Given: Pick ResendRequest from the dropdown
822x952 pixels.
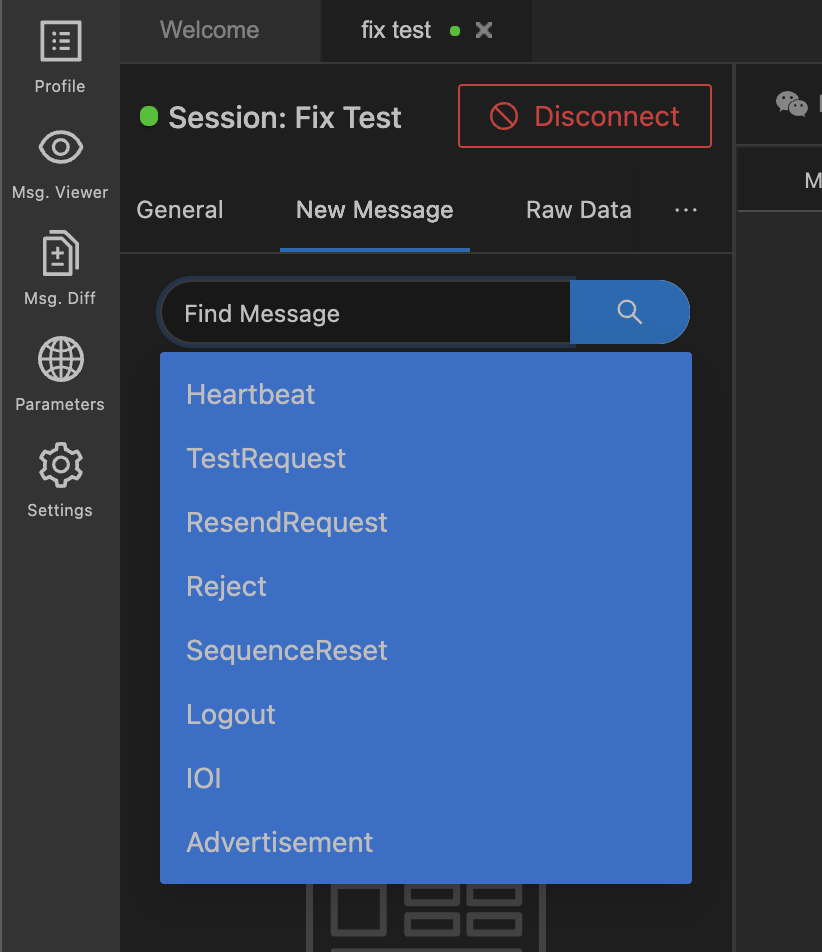Looking at the screenshot, I should point(287,522).
